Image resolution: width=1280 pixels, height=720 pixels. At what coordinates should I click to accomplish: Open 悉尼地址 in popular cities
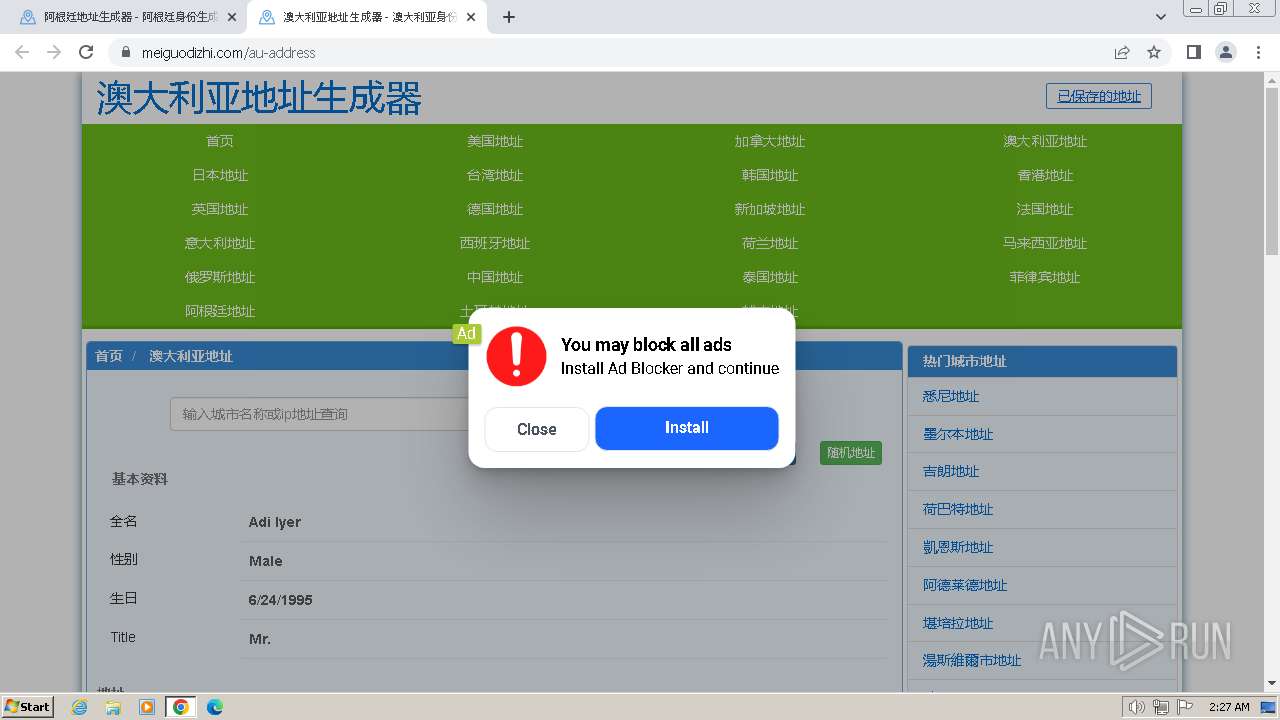(951, 396)
